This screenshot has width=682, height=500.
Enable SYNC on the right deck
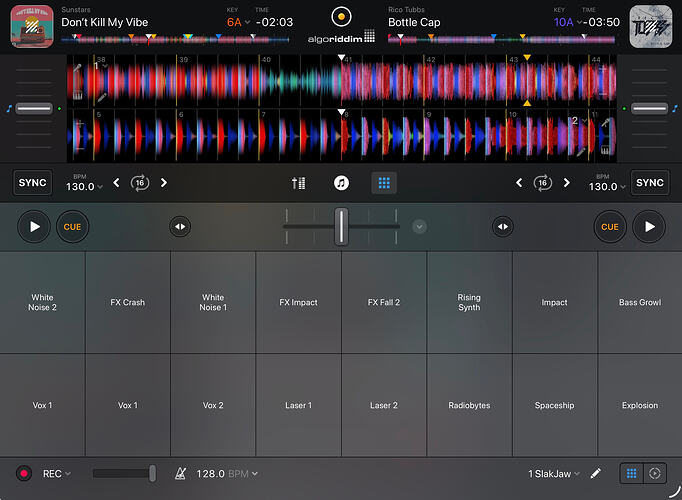[x=650, y=183]
